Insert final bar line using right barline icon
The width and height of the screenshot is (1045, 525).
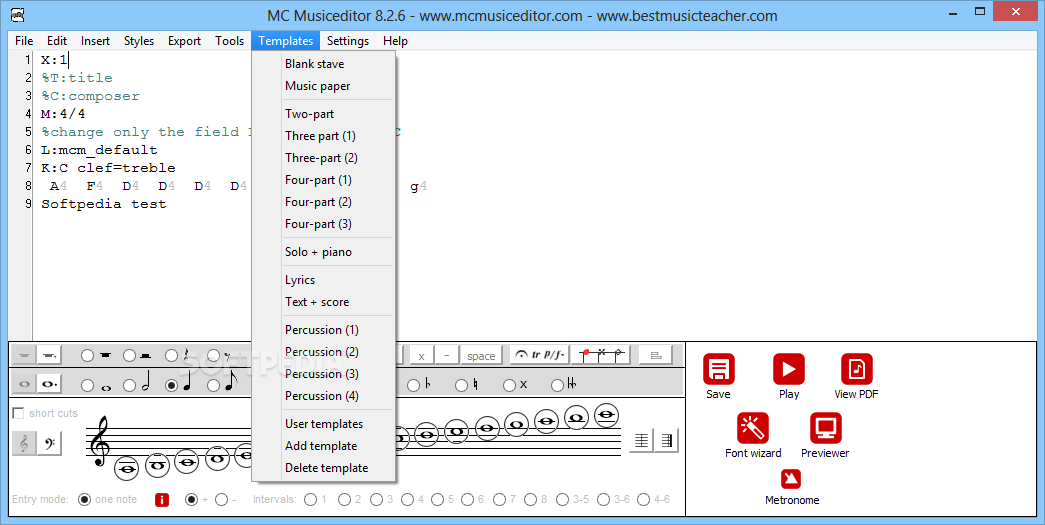tap(666, 441)
